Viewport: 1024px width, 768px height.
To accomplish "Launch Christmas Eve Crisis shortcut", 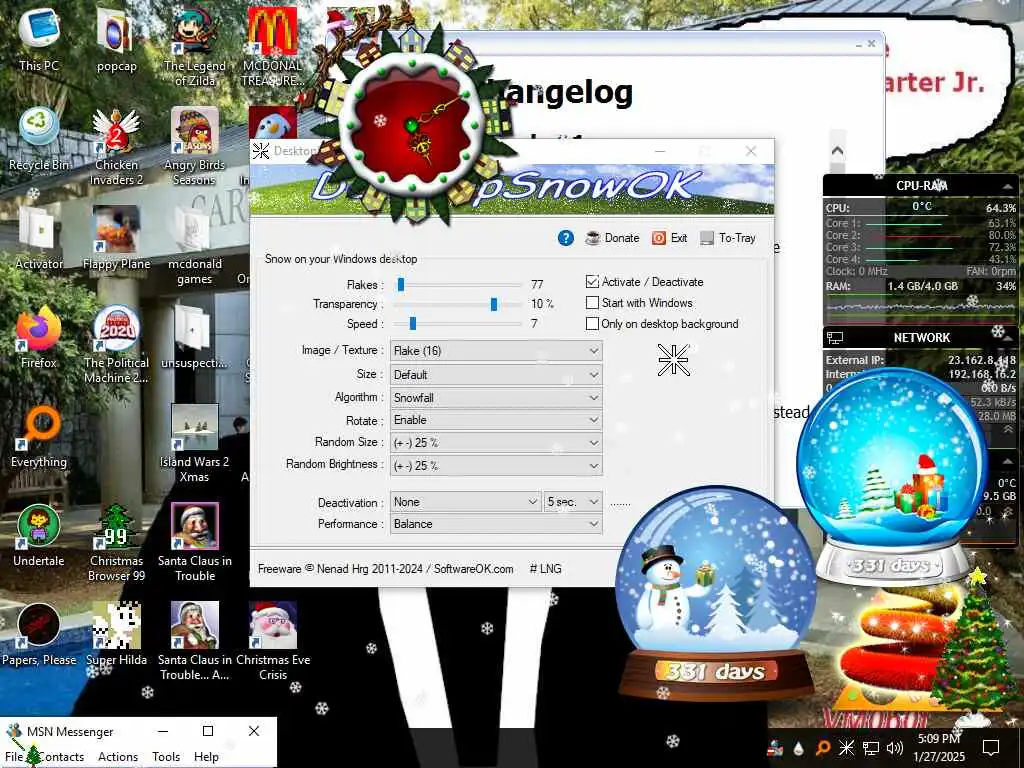I will [x=273, y=641].
